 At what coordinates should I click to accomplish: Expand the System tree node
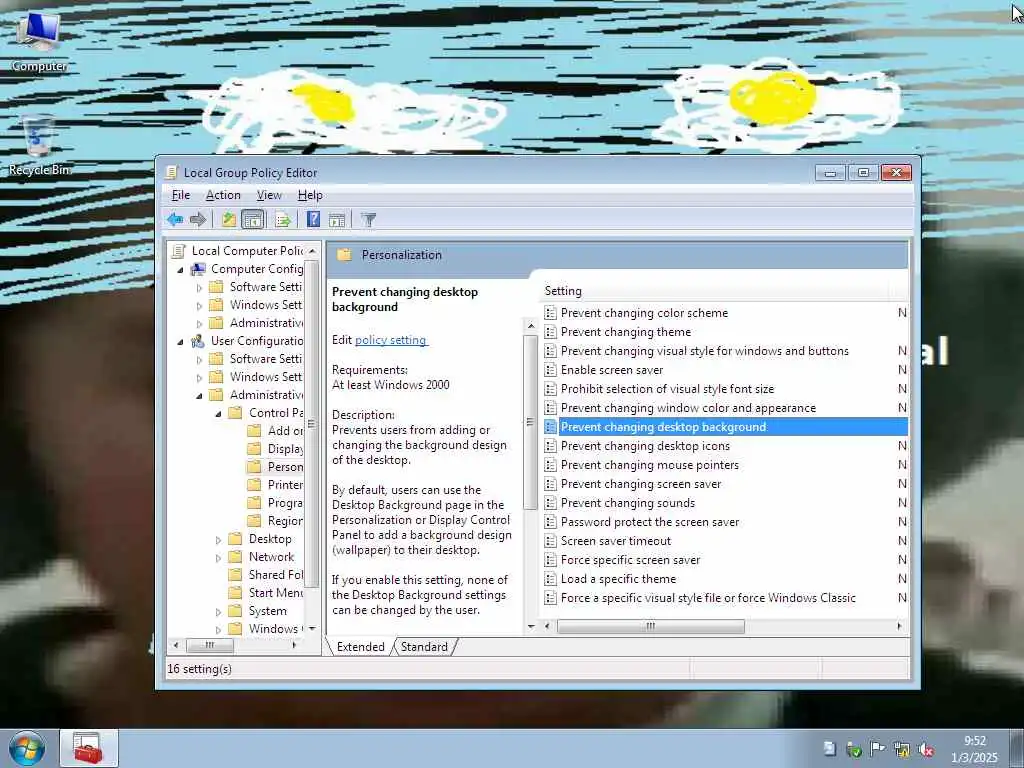(x=218, y=612)
